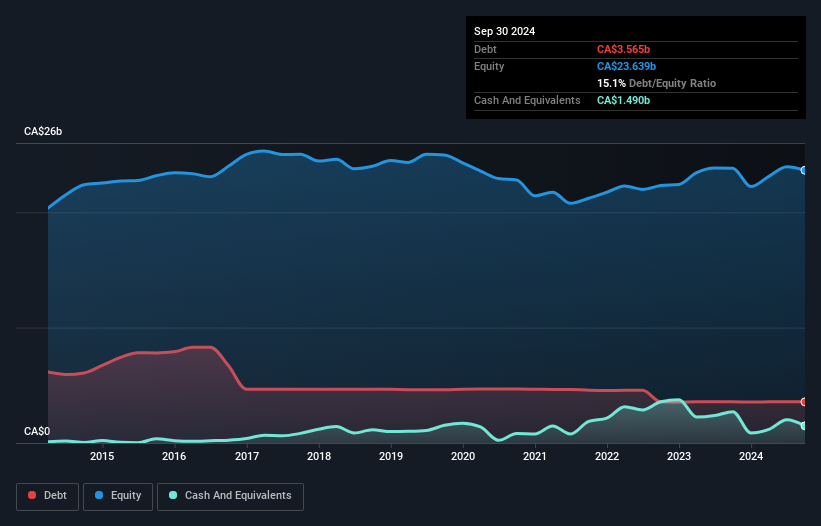Click the CA$26b y-axis label

click(x=43, y=131)
